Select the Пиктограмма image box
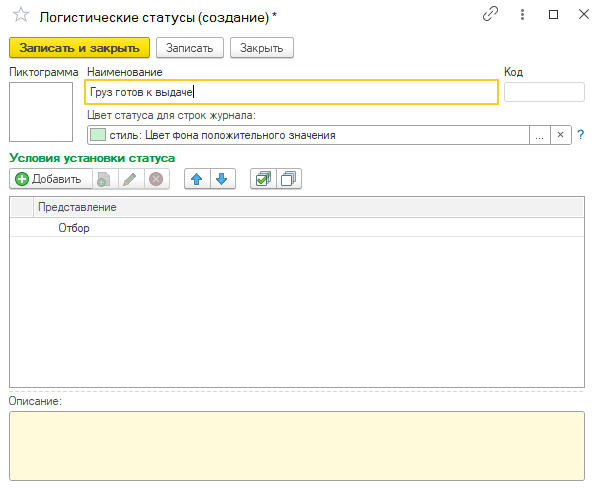The width and height of the screenshot is (593, 492). click(41, 112)
